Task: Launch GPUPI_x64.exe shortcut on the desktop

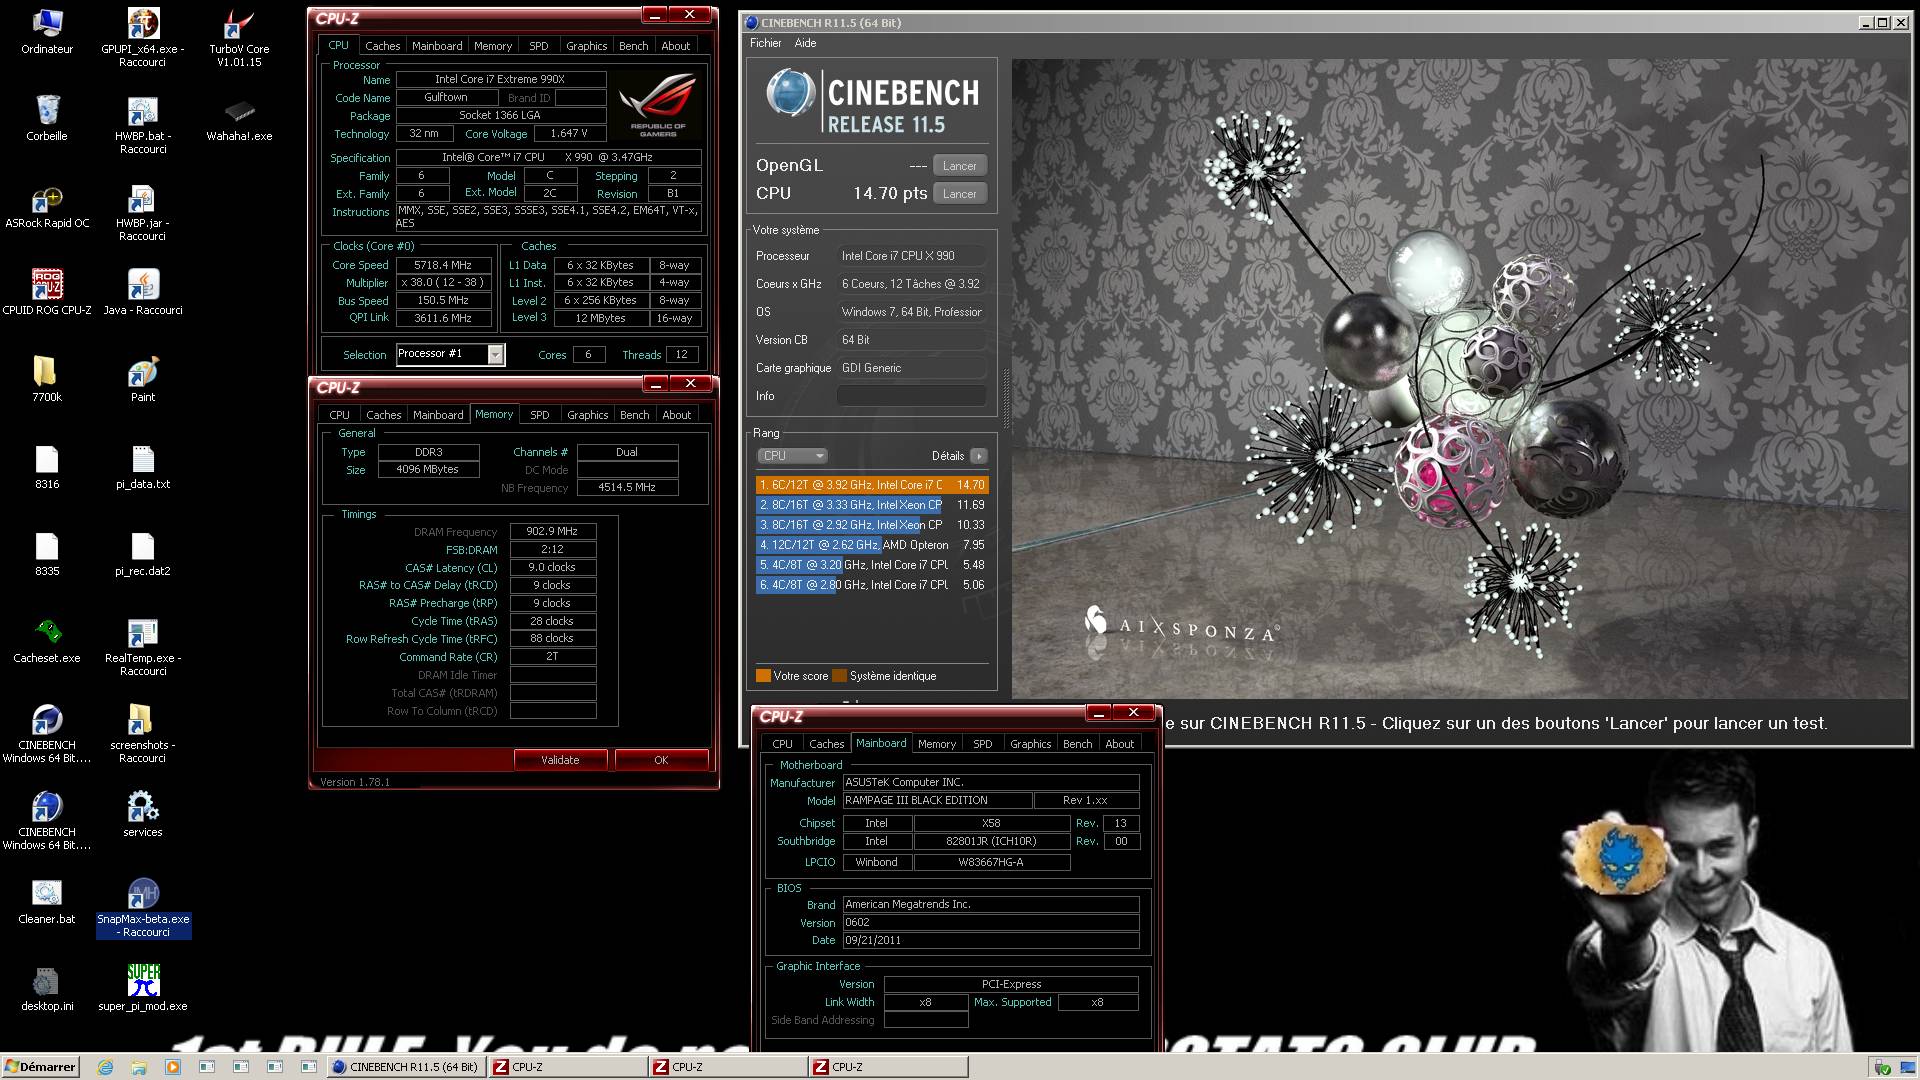Action: coord(143,38)
